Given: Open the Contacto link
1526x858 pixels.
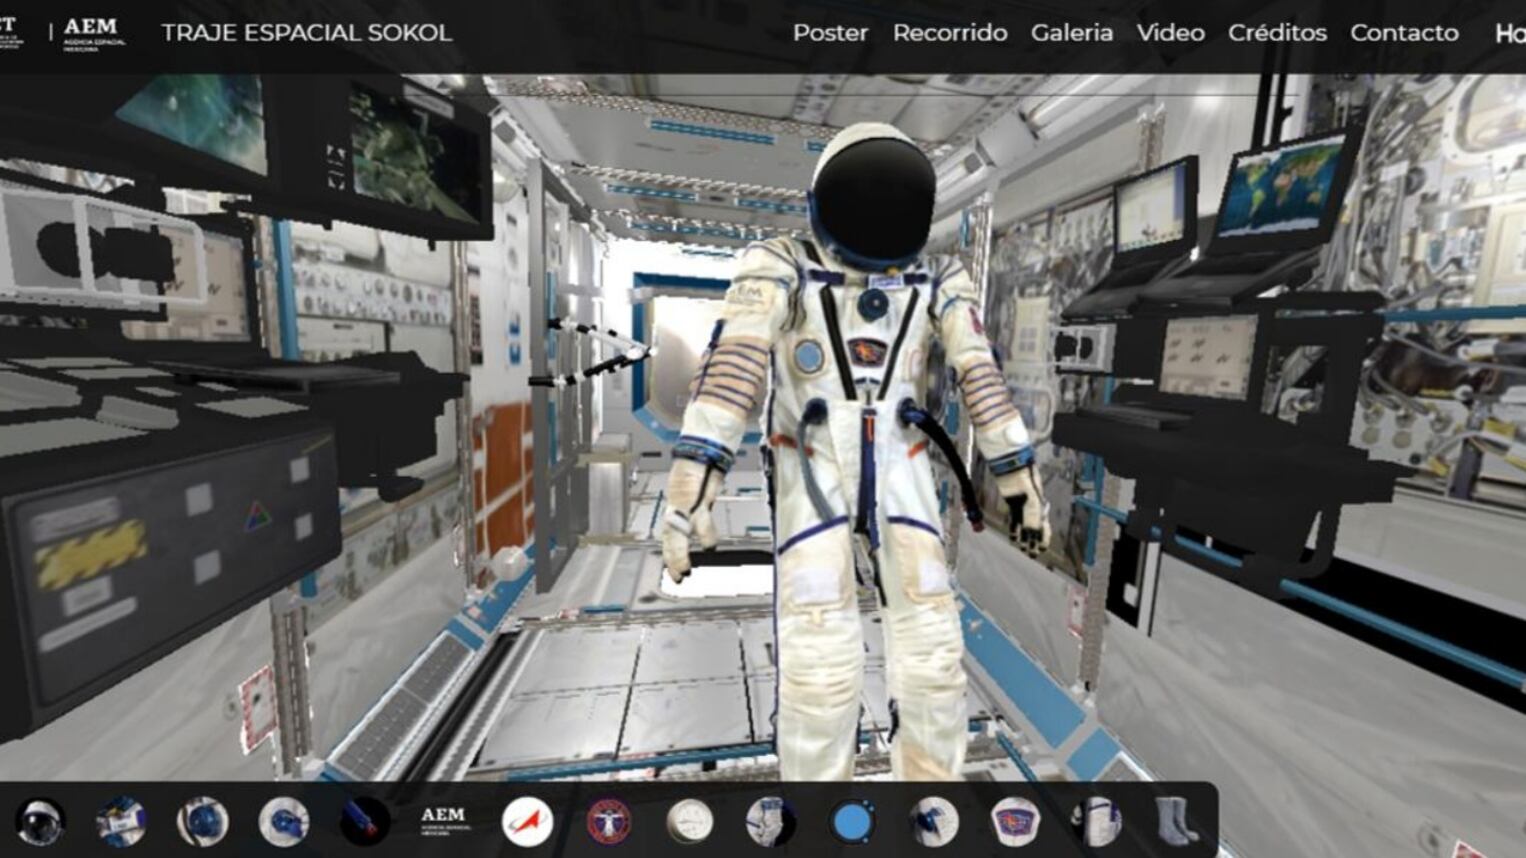Looking at the screenshot, I should tap(1404, 33).
